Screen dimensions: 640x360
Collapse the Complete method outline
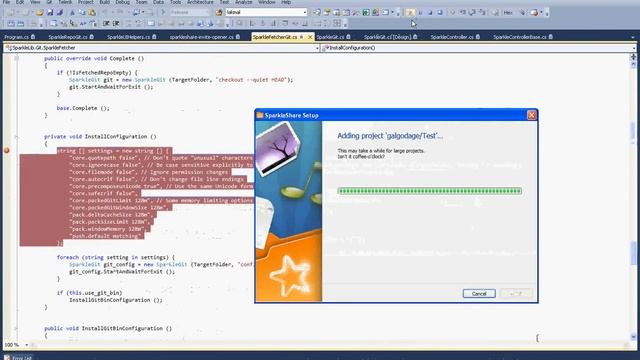[x=16, y=58]
